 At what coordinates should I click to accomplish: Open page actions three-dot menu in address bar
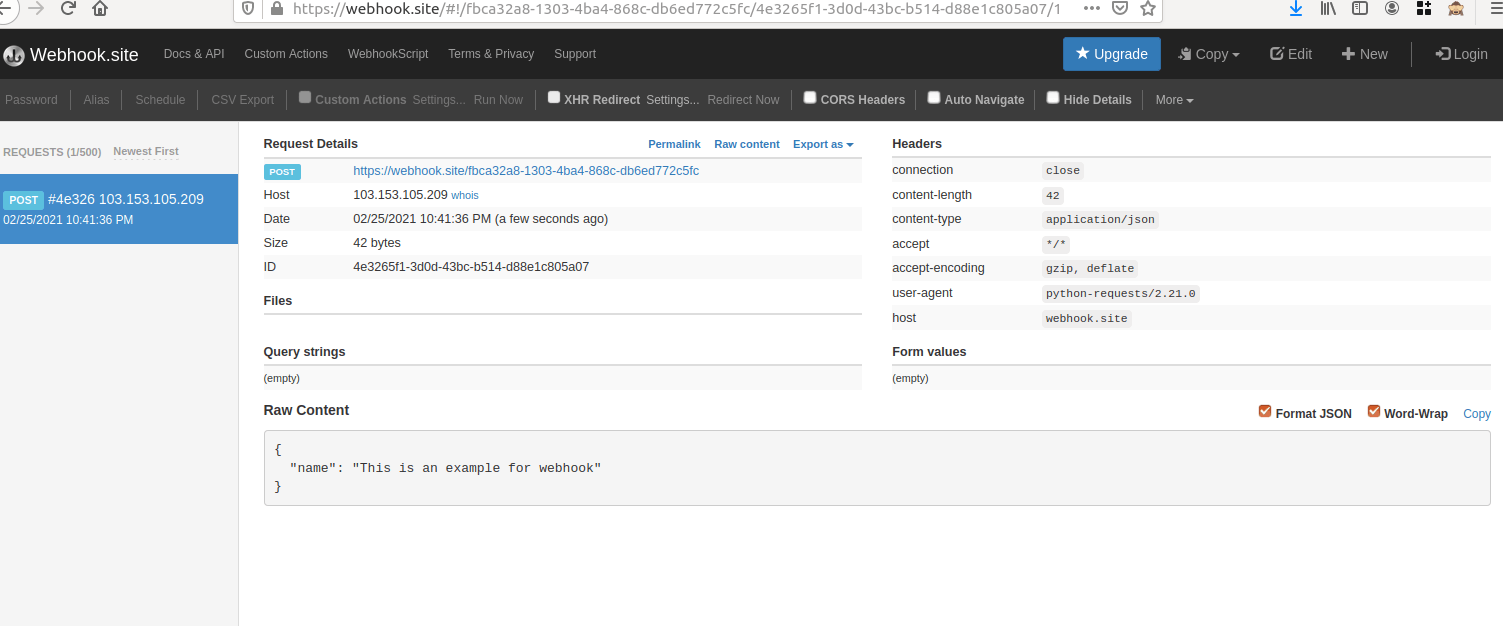[1092, 8]
